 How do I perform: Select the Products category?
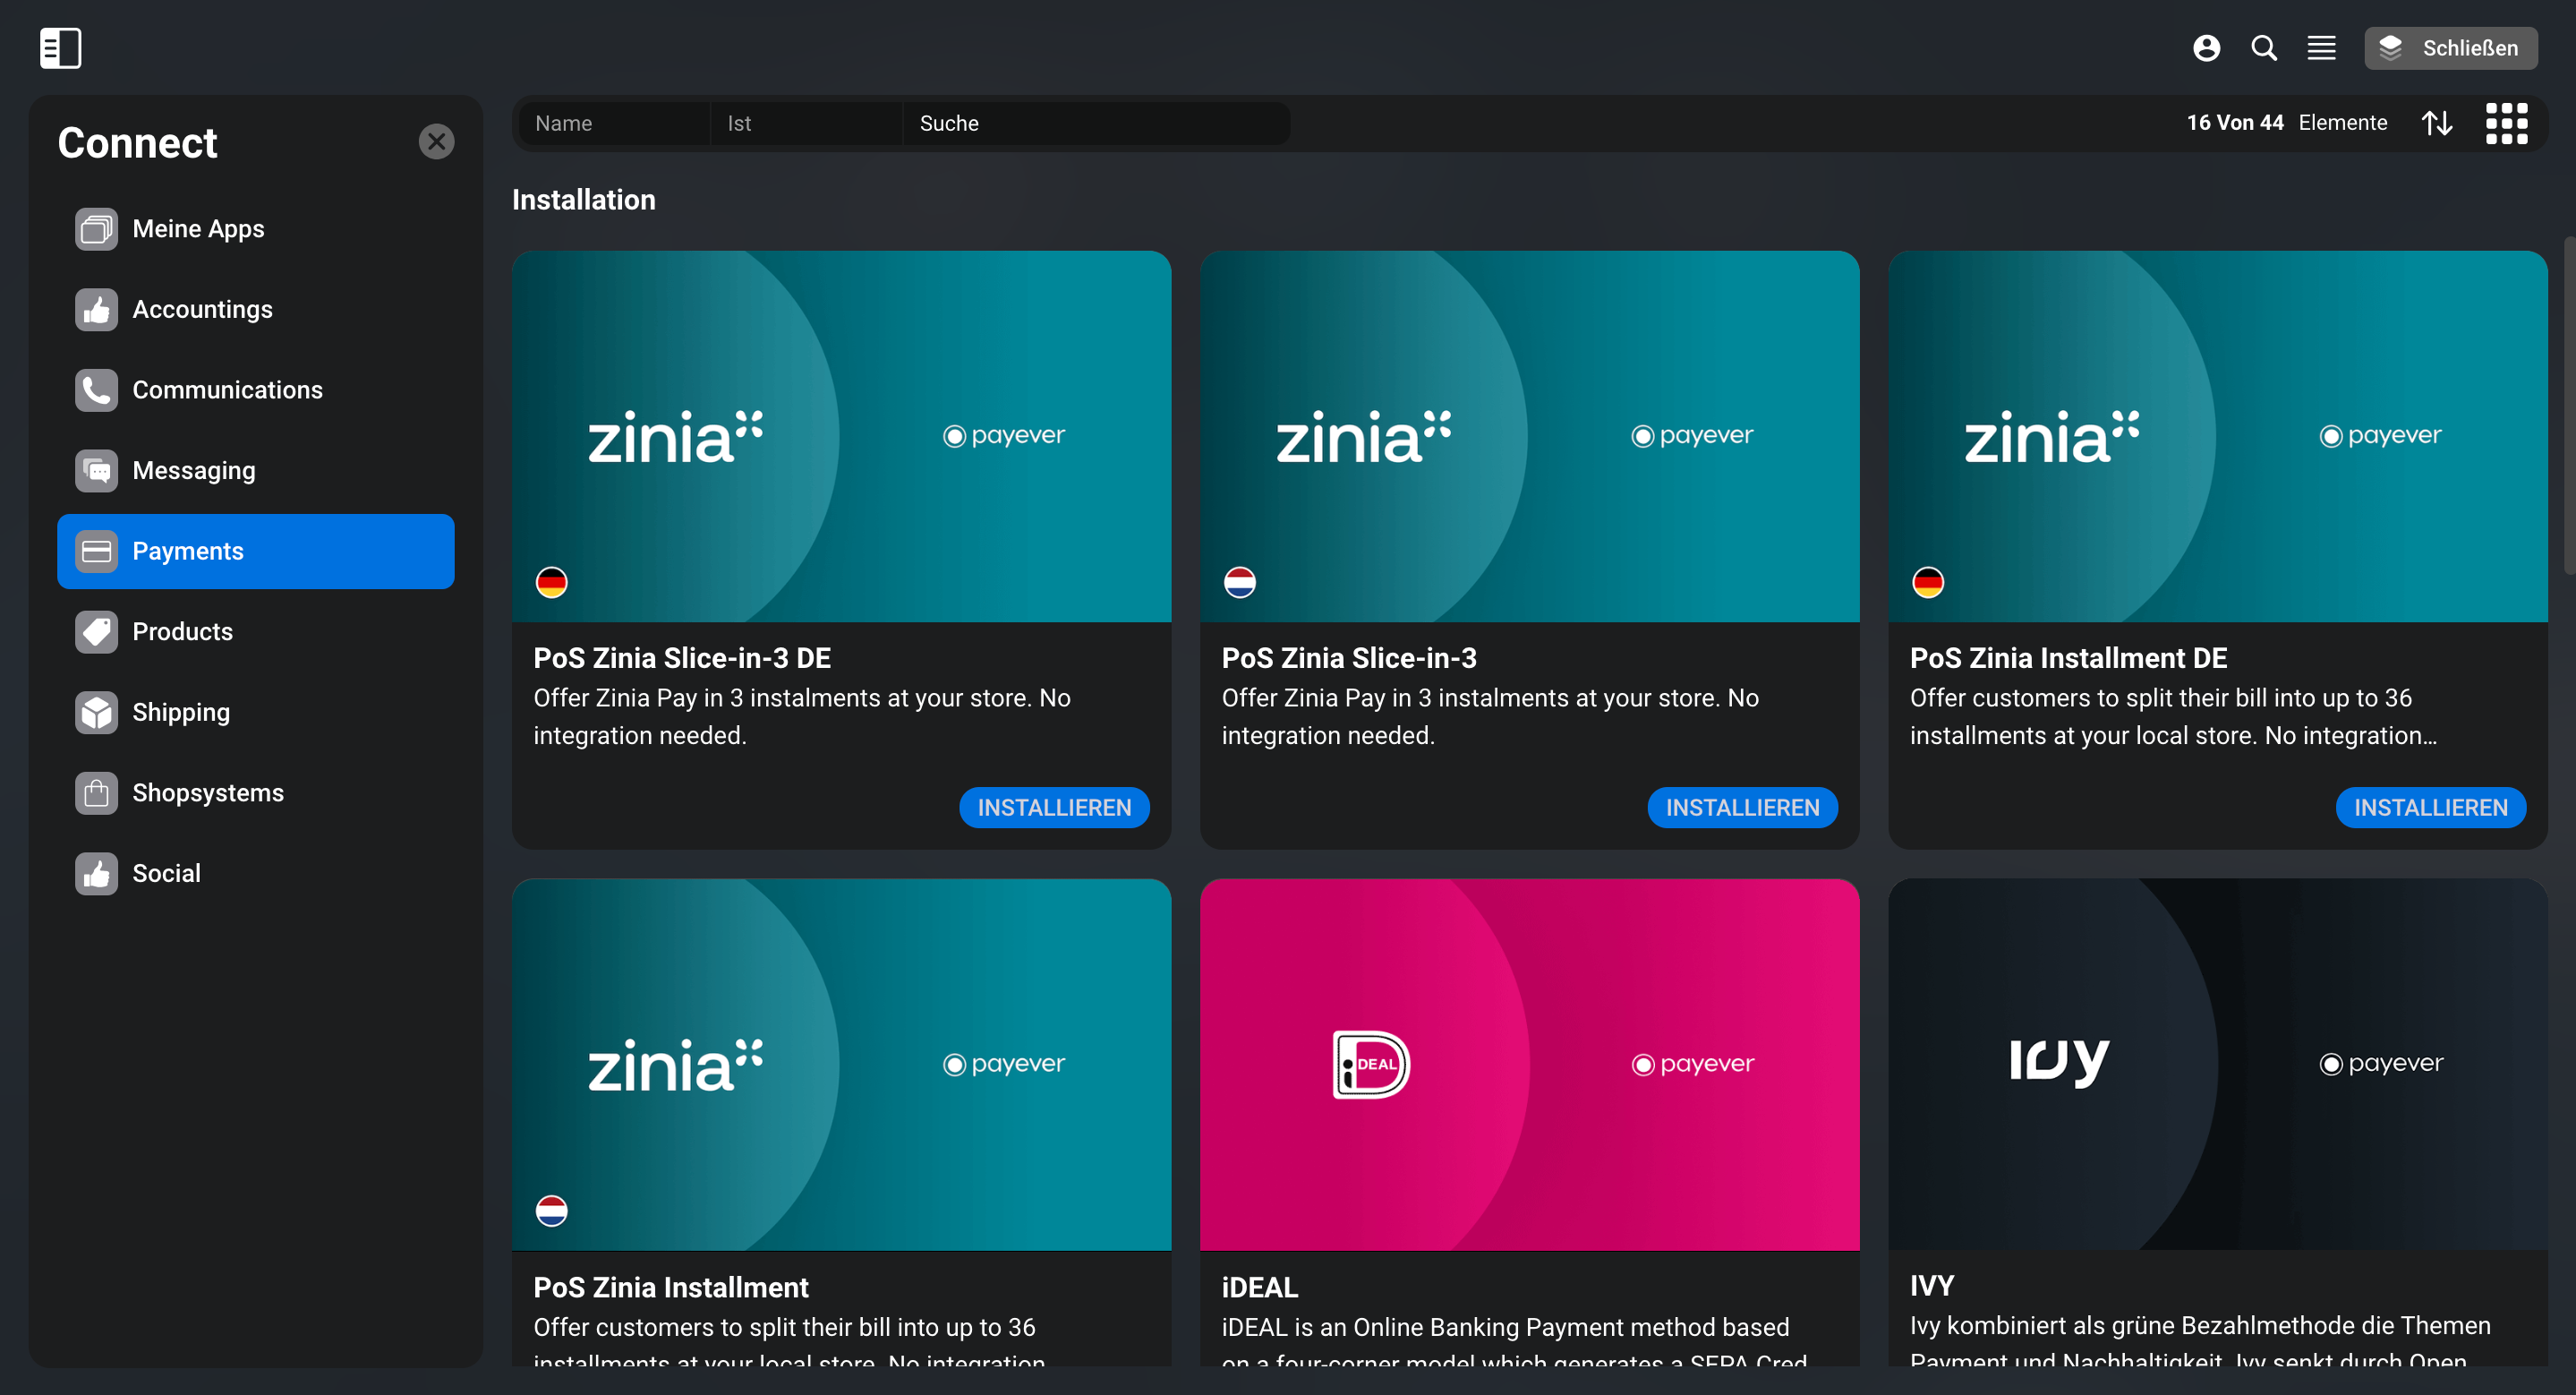[x=256, y=632]
